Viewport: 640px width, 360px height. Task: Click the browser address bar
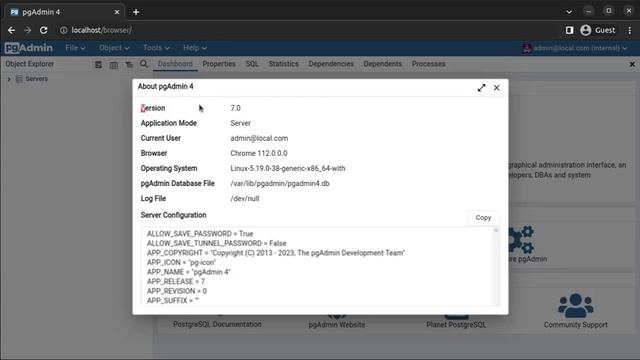click(x=306, y=30)
